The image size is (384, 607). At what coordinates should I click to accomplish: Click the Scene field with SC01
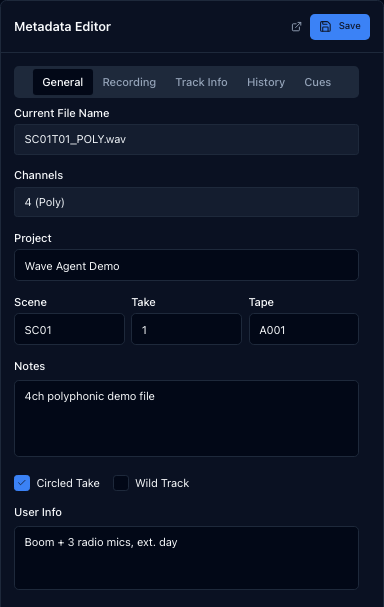(69, 329)
